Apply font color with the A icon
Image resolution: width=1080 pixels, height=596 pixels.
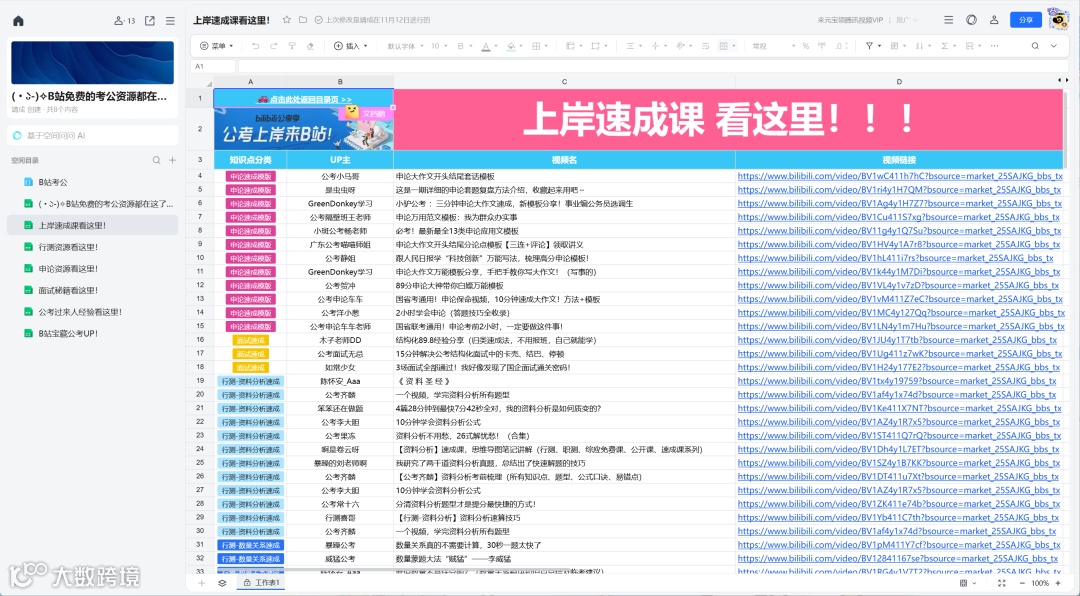(486, 46)
